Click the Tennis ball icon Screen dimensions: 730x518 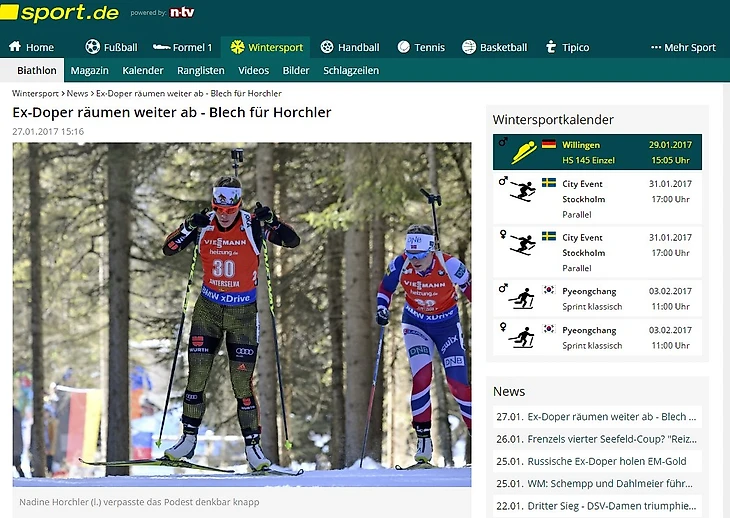click(404, 47)
